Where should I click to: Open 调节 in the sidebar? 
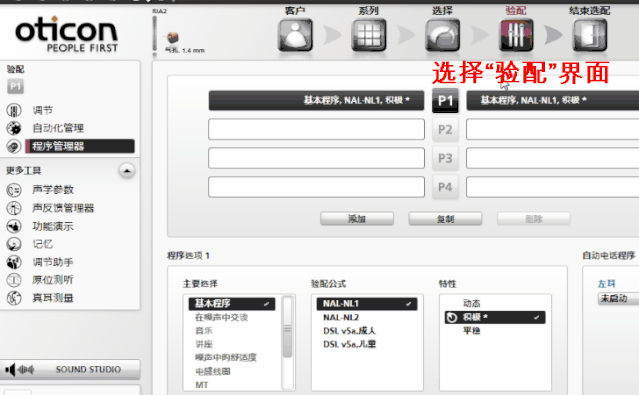[42, 110]
